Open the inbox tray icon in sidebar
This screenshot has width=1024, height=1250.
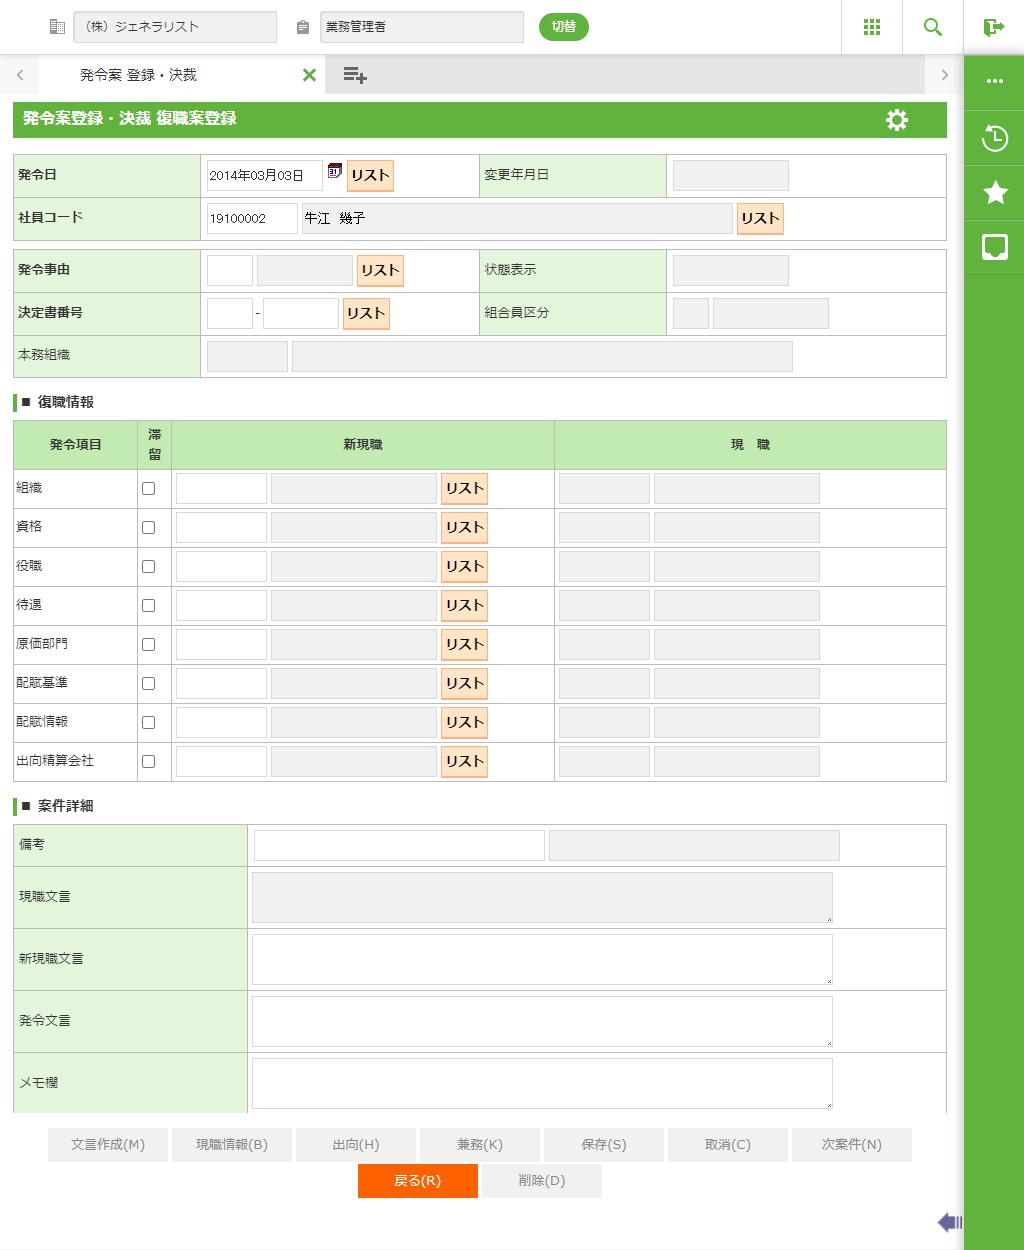pos(994,247)
